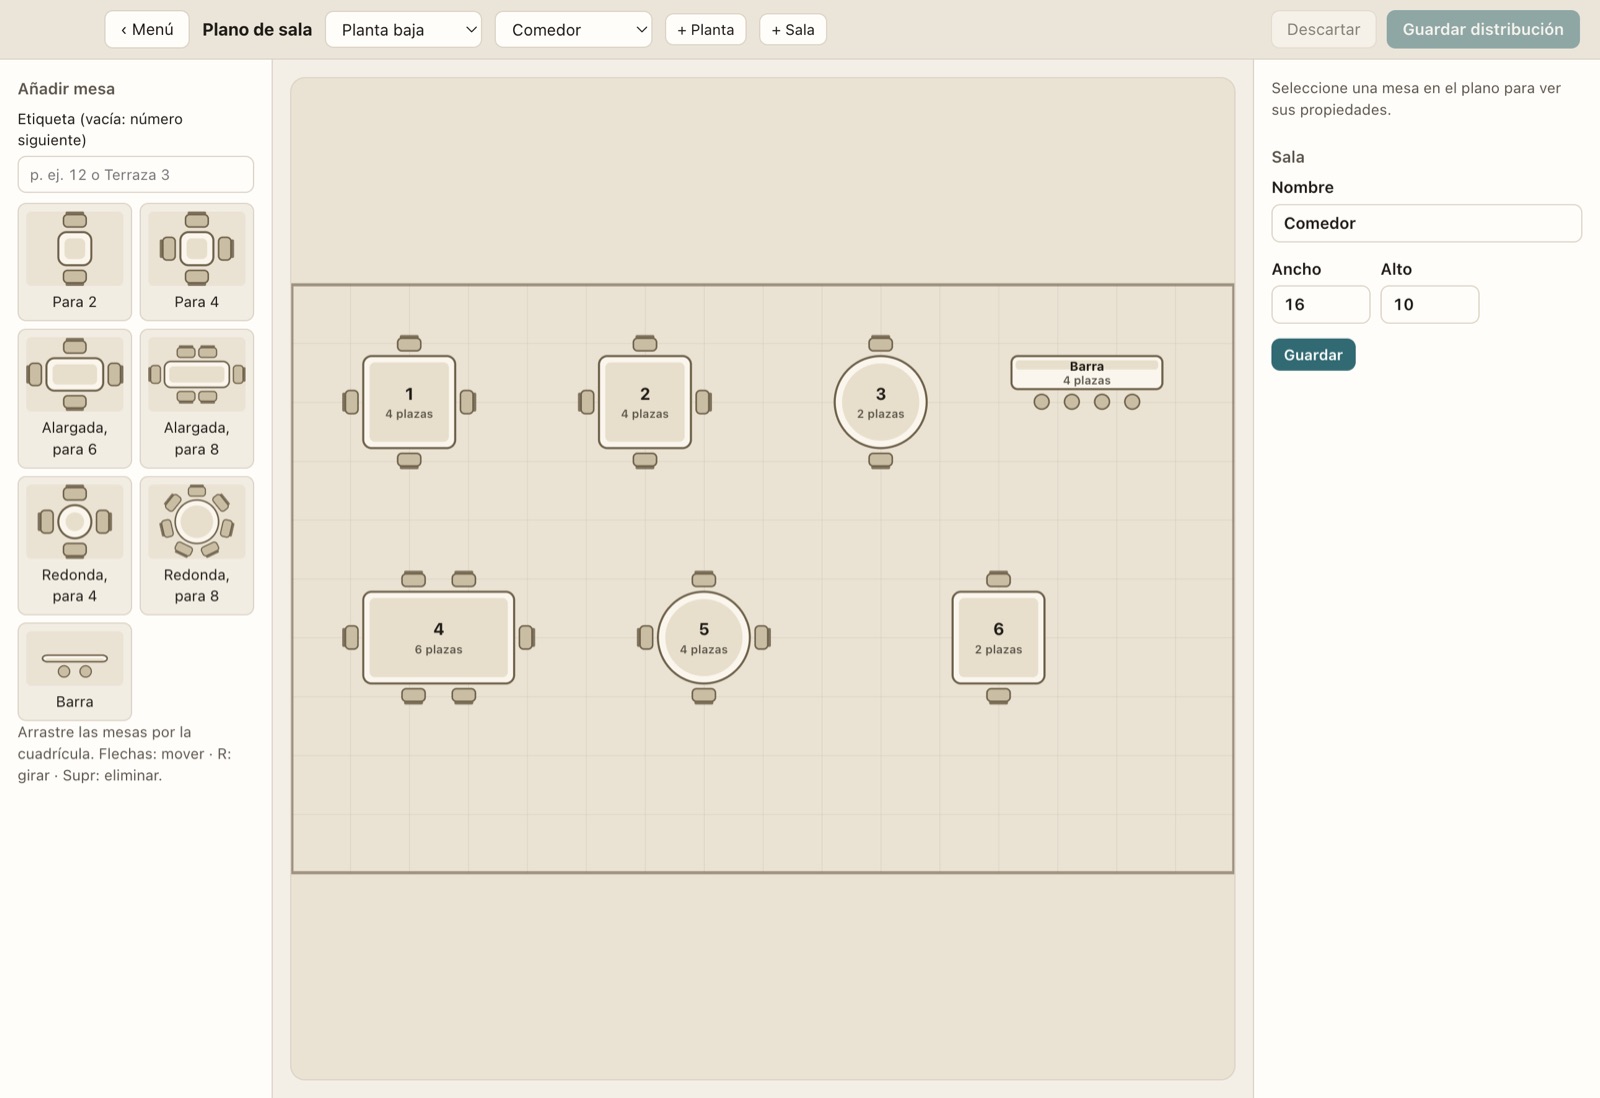Choose the 'Redonda, para 4' table tile
Viewport: 1600px width, 1098px height.
coord(75,545)
